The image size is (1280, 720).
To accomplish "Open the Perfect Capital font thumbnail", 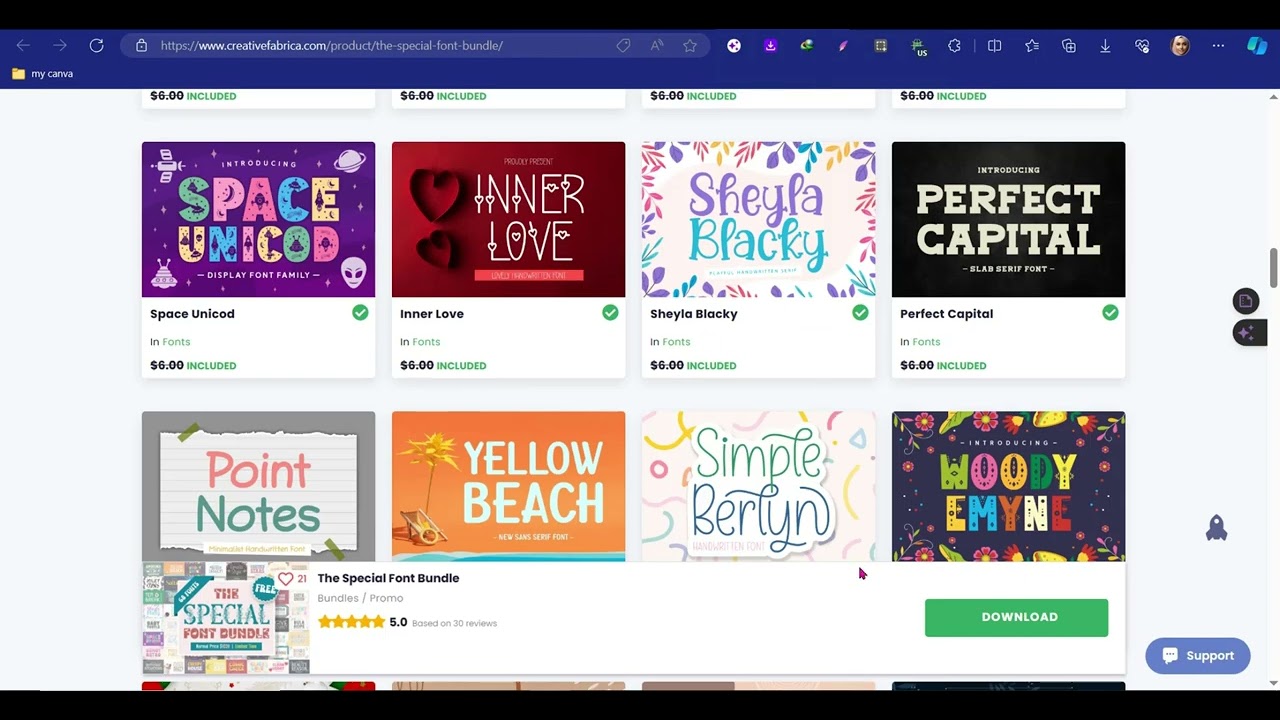I will click(1008, 219).
